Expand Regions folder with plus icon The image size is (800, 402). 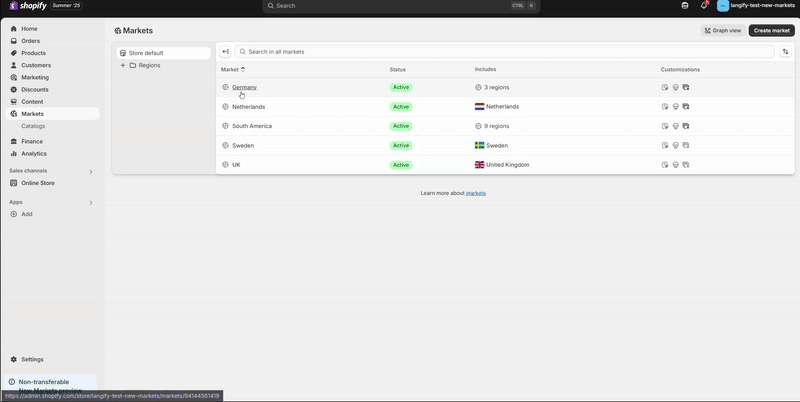point(123,65)
